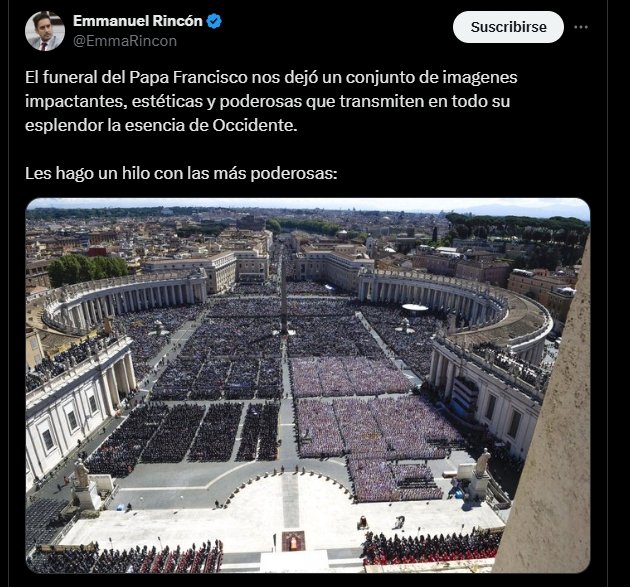Viewport: 630px width, 587px height.
Task: Click the Suscribirse button
Action: (508, 27)
